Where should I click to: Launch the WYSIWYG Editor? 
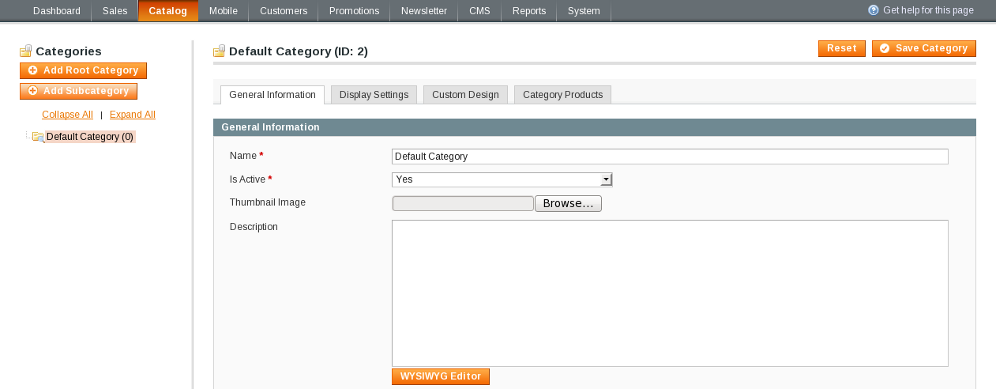pyautogui.click(x=441, y=376)
